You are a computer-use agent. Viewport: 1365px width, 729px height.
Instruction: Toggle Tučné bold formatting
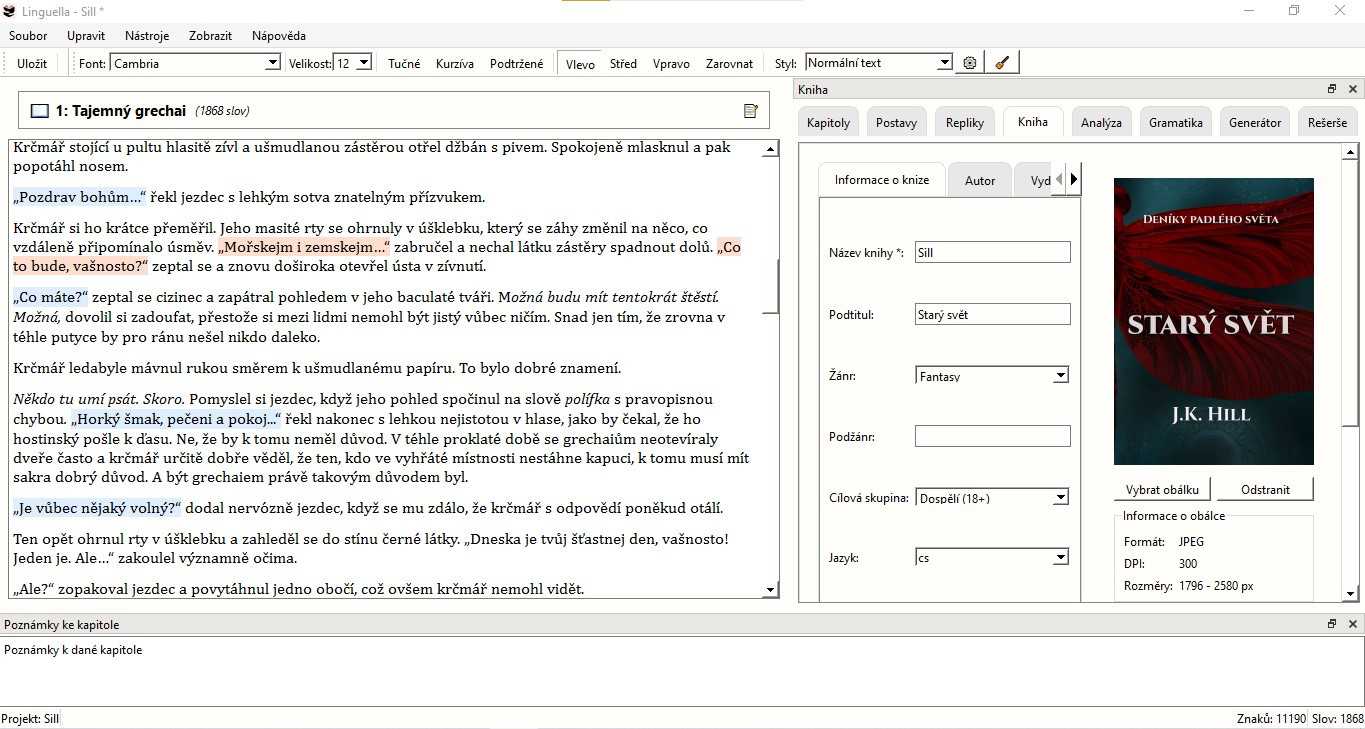404,63
